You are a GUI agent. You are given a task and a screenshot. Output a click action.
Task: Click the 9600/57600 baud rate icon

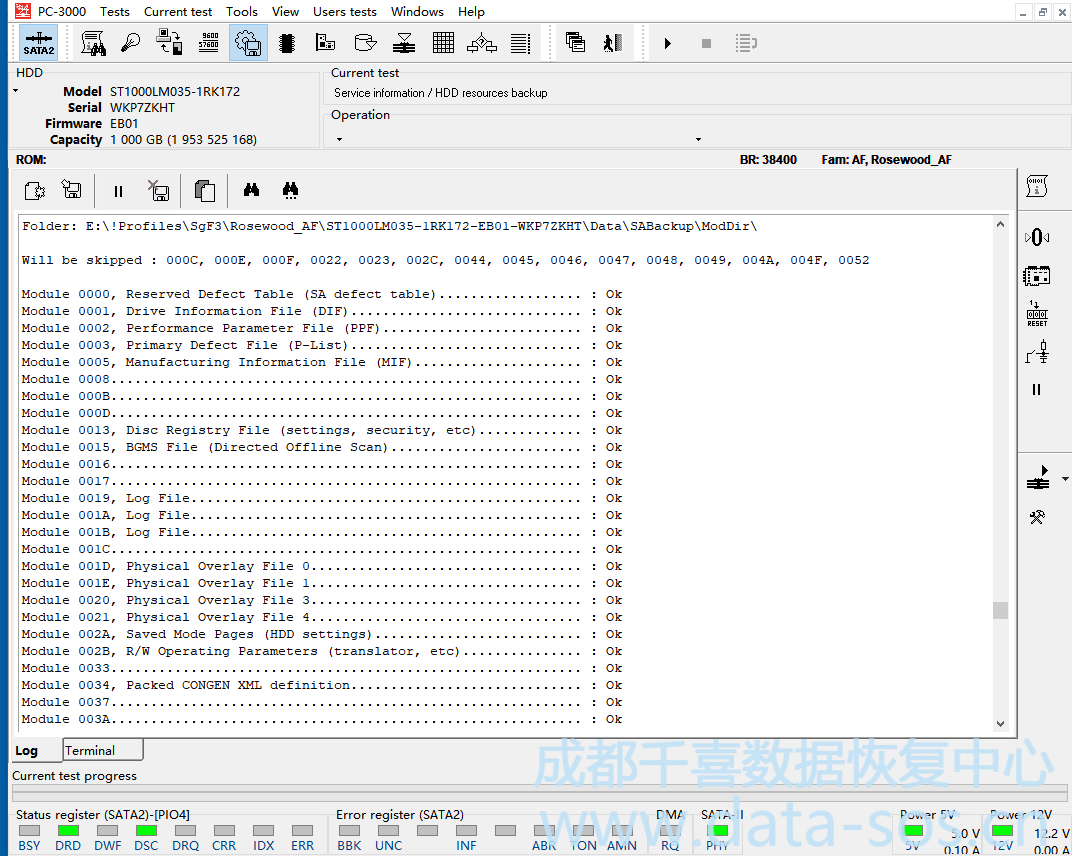(208, 43)
